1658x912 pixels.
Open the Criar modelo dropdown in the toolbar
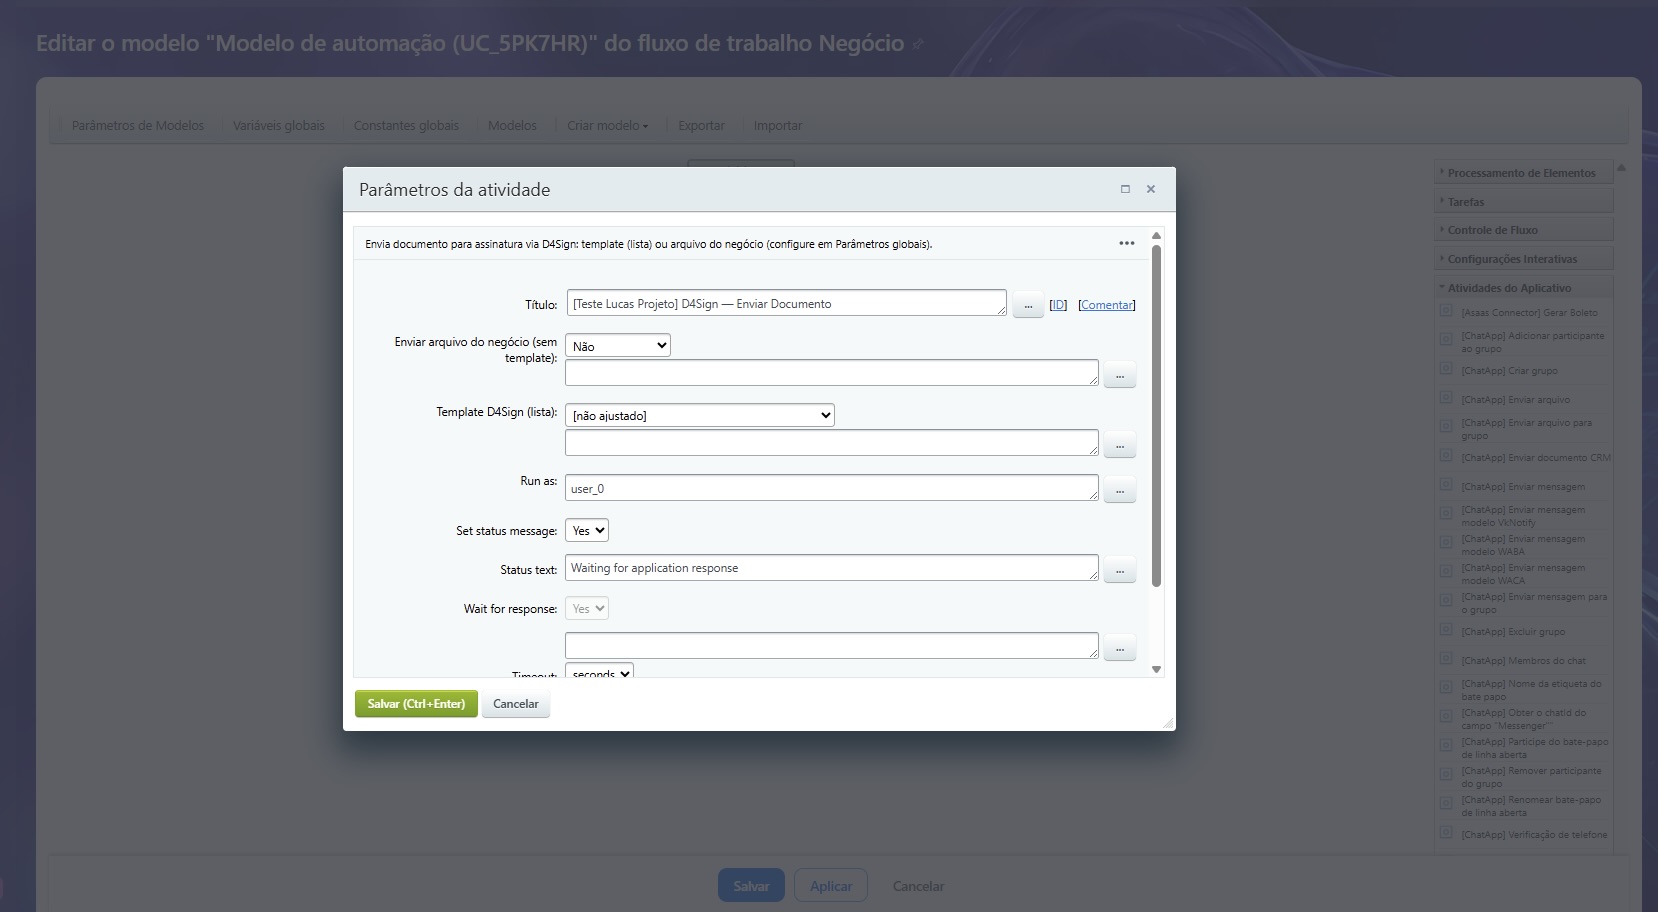pyautogui.click(x=607, y=126)
